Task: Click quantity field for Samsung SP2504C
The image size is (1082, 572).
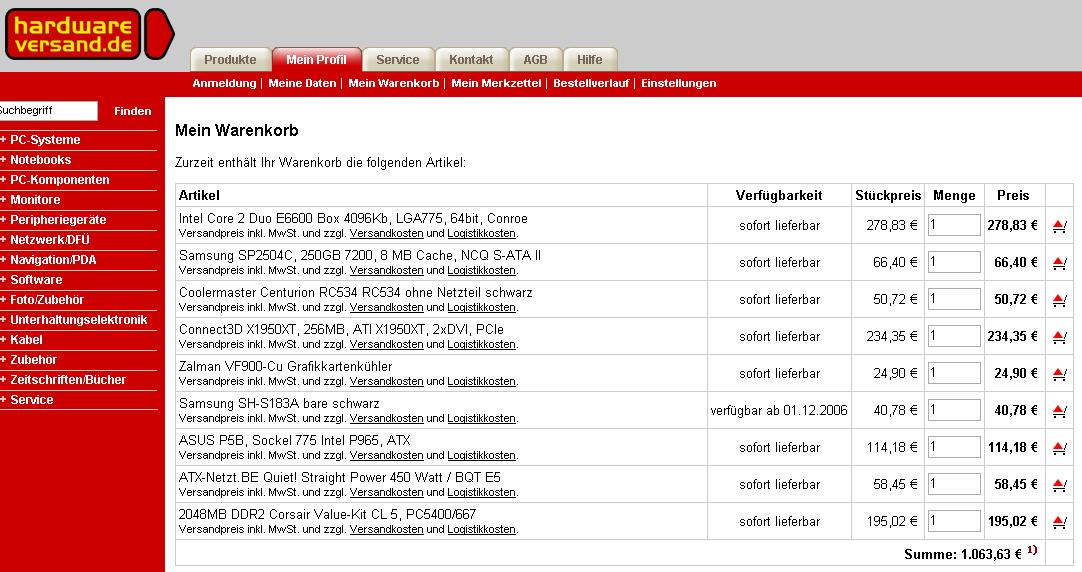Action: point(954,262)
